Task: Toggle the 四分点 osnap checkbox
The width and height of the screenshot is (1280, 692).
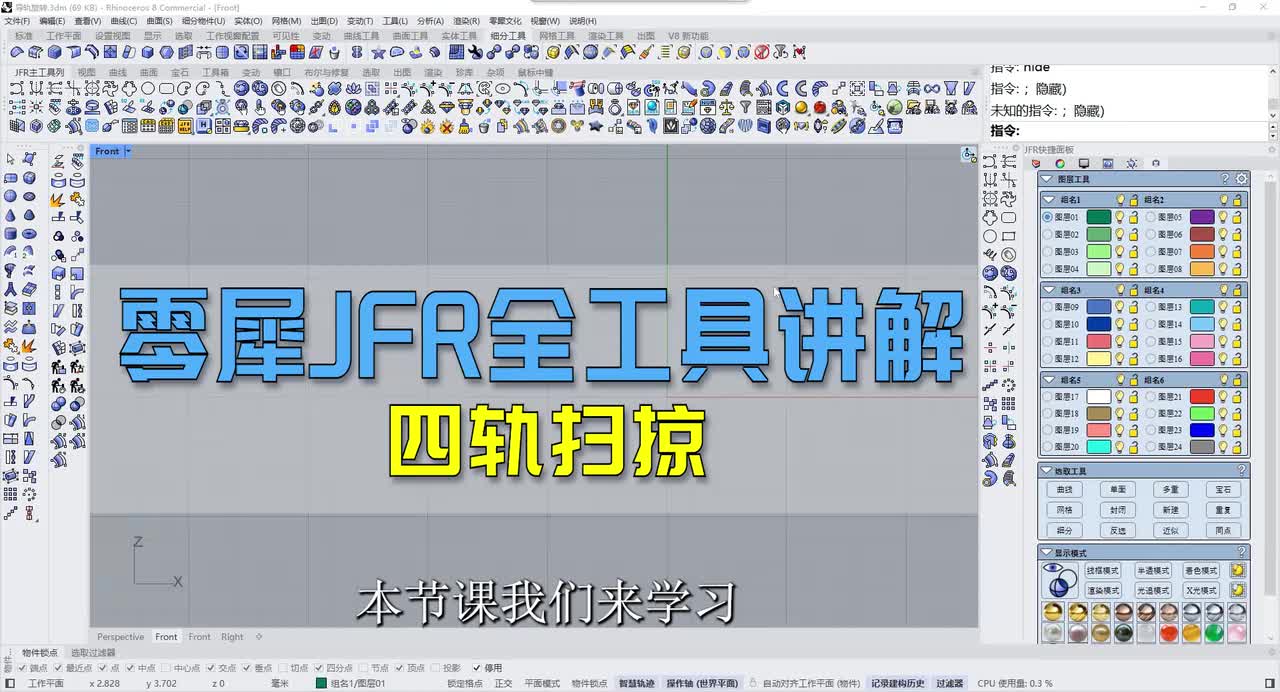Action: click(x=319, y=668)
